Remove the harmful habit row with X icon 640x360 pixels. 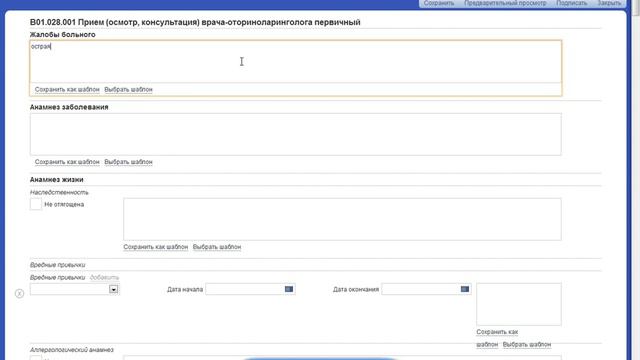point(19,293)
